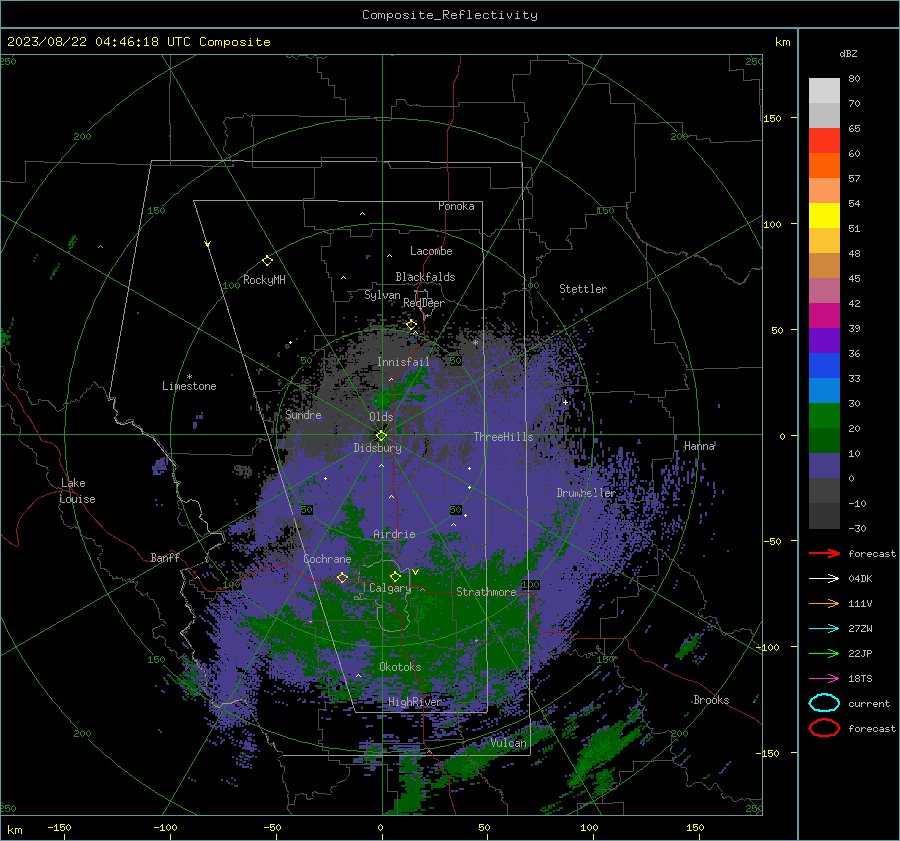Screen dimensions: 900x841
Task: Click the Banff town label
Action: (x=165, y=558)
